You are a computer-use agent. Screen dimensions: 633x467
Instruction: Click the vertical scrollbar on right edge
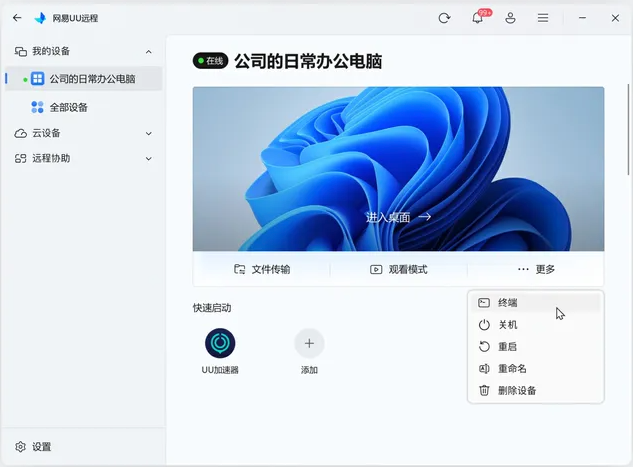point(628,129)
